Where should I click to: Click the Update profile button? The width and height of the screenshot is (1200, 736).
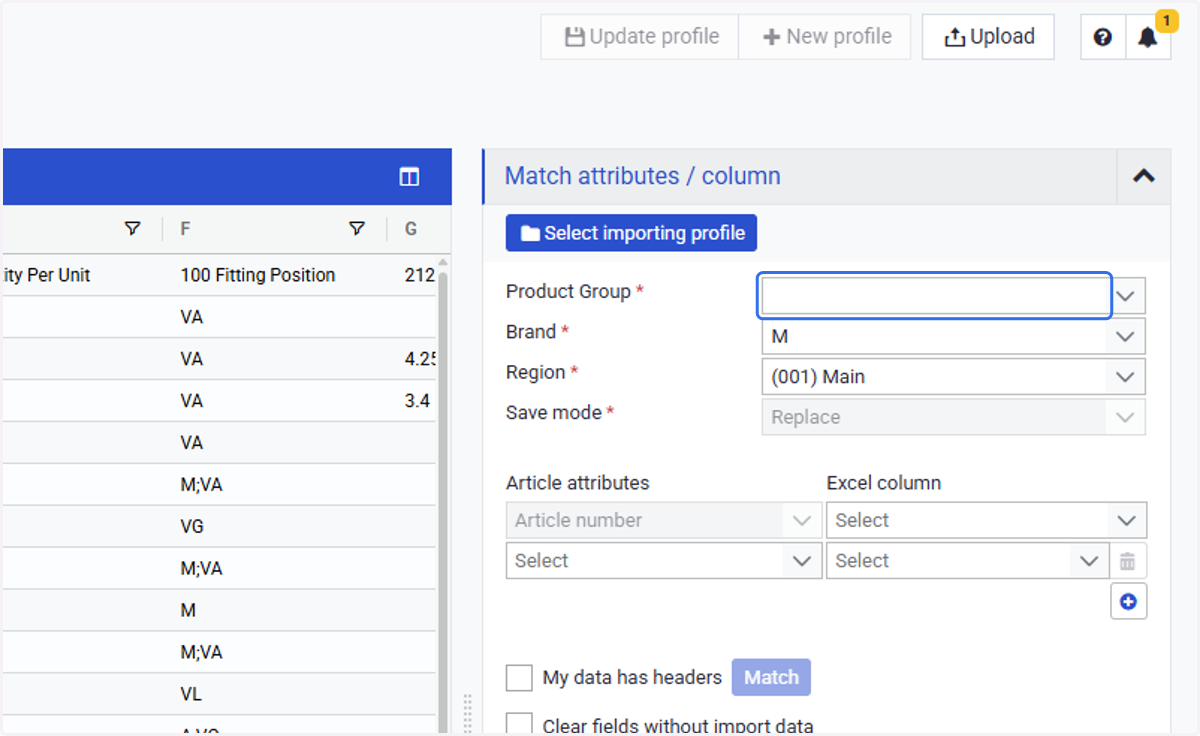click(x=640, y=37)
